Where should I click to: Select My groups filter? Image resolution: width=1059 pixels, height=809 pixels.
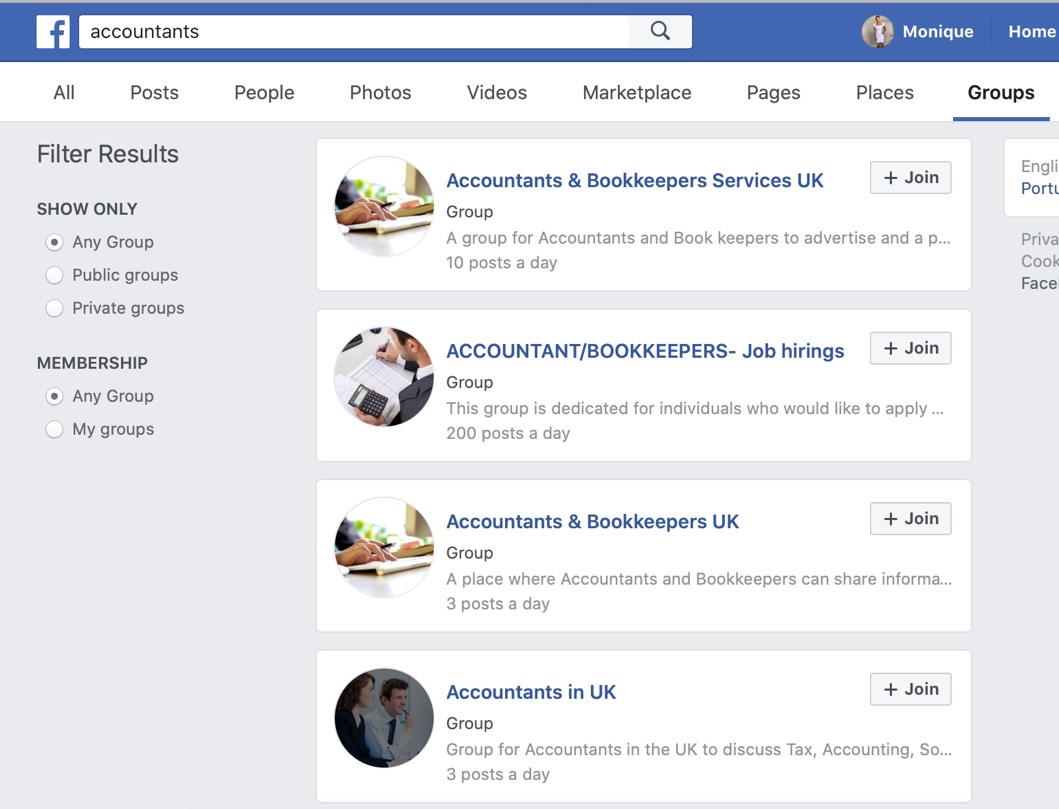tap(55, 429)
